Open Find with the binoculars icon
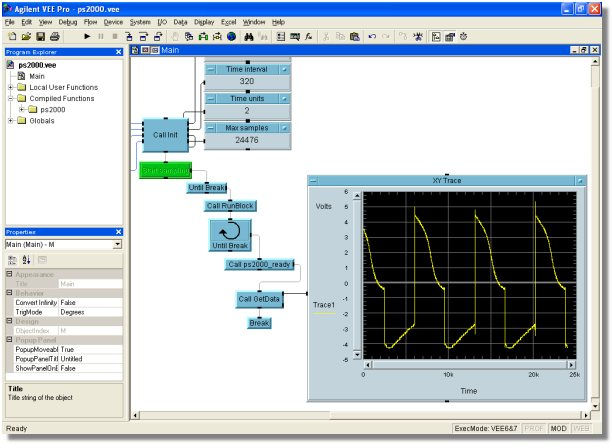612x448 pixels. click(x=249, y=37)
